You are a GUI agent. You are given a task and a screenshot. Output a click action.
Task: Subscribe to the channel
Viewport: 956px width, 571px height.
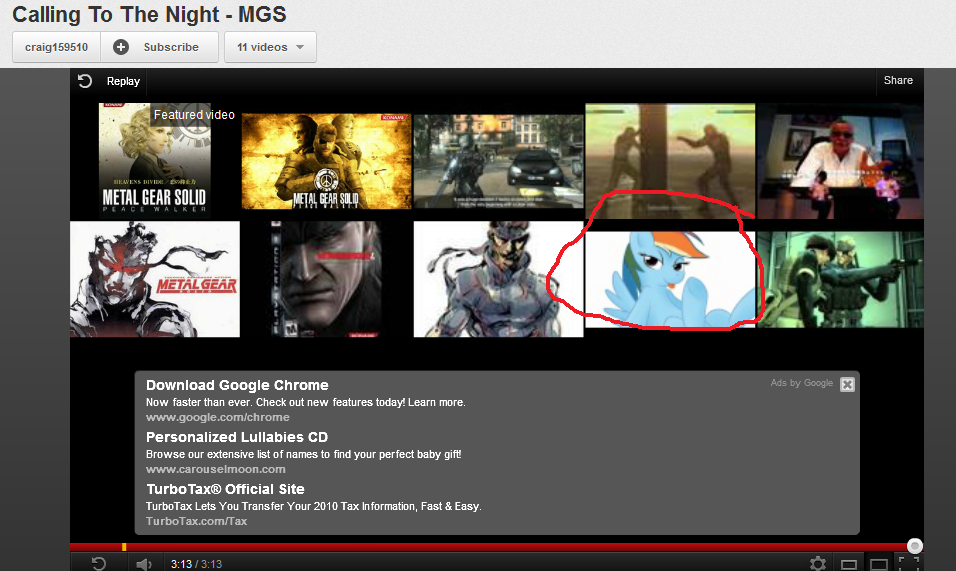click(160, 47)
